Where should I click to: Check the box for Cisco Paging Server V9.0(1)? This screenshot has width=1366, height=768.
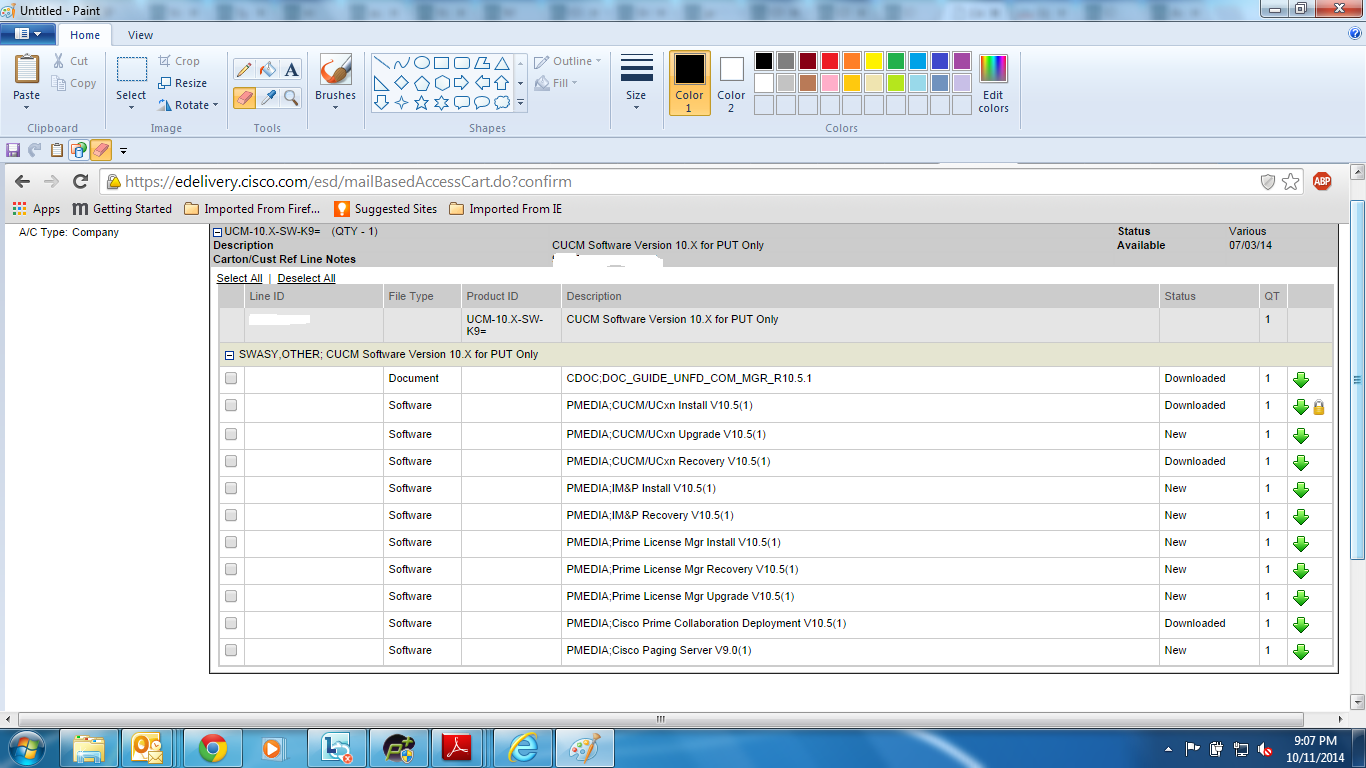[x=231, y=650]
